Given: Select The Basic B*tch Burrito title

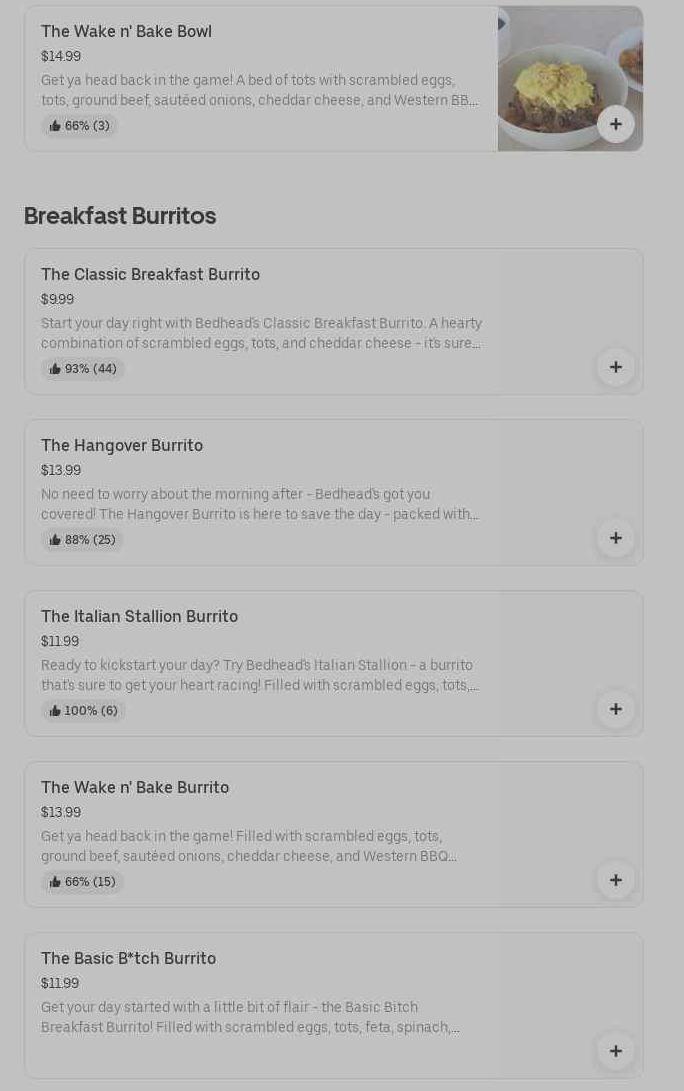Looking at the screenshot, I should point(128,958).
